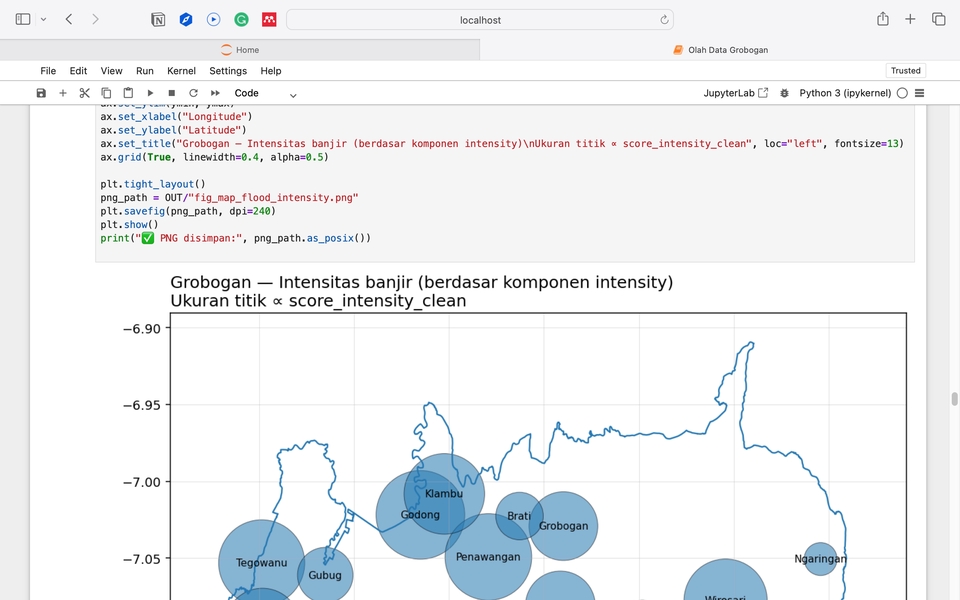Open the Code cell type dropdown
The width and height of the screenshot is (960, 600).
[265, 93]
